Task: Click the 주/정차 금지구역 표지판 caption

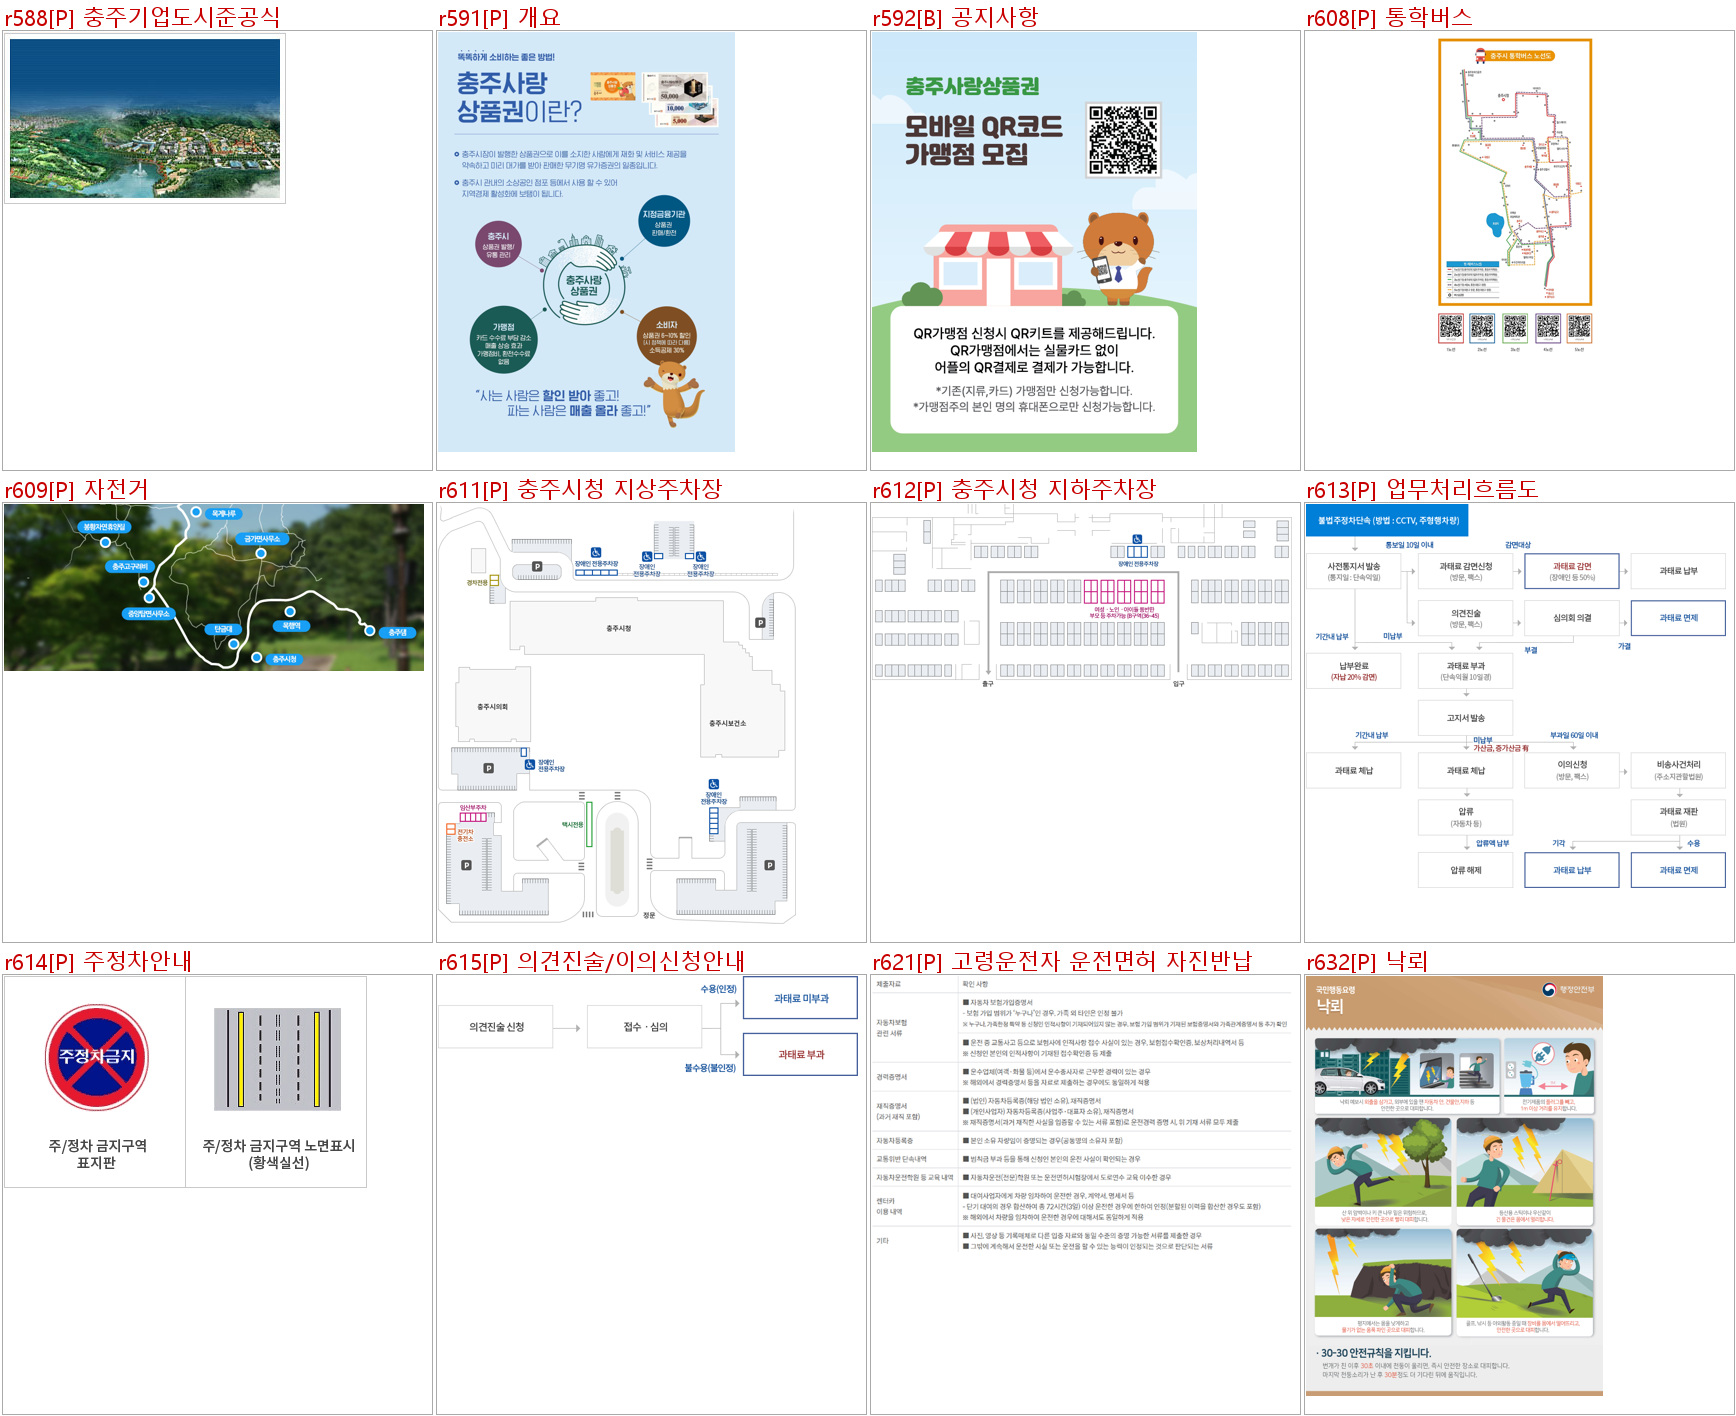Action: coord(97,1154)
